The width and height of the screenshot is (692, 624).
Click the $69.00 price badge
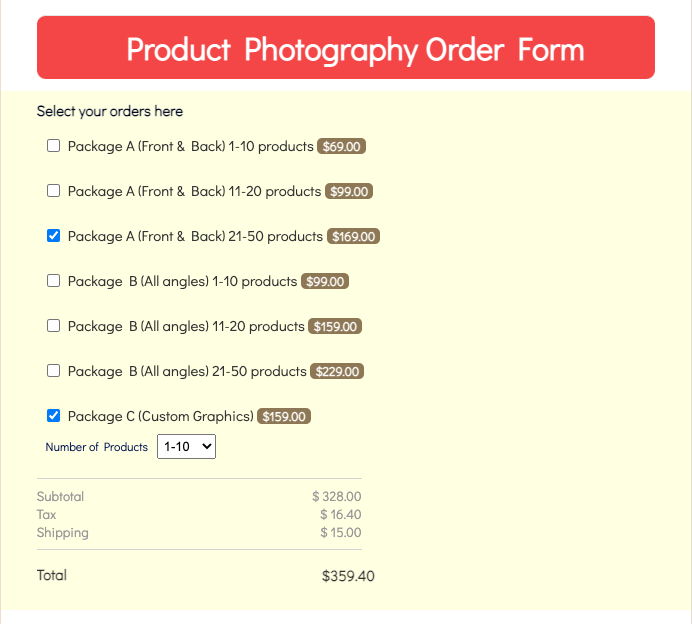point(342,147)
